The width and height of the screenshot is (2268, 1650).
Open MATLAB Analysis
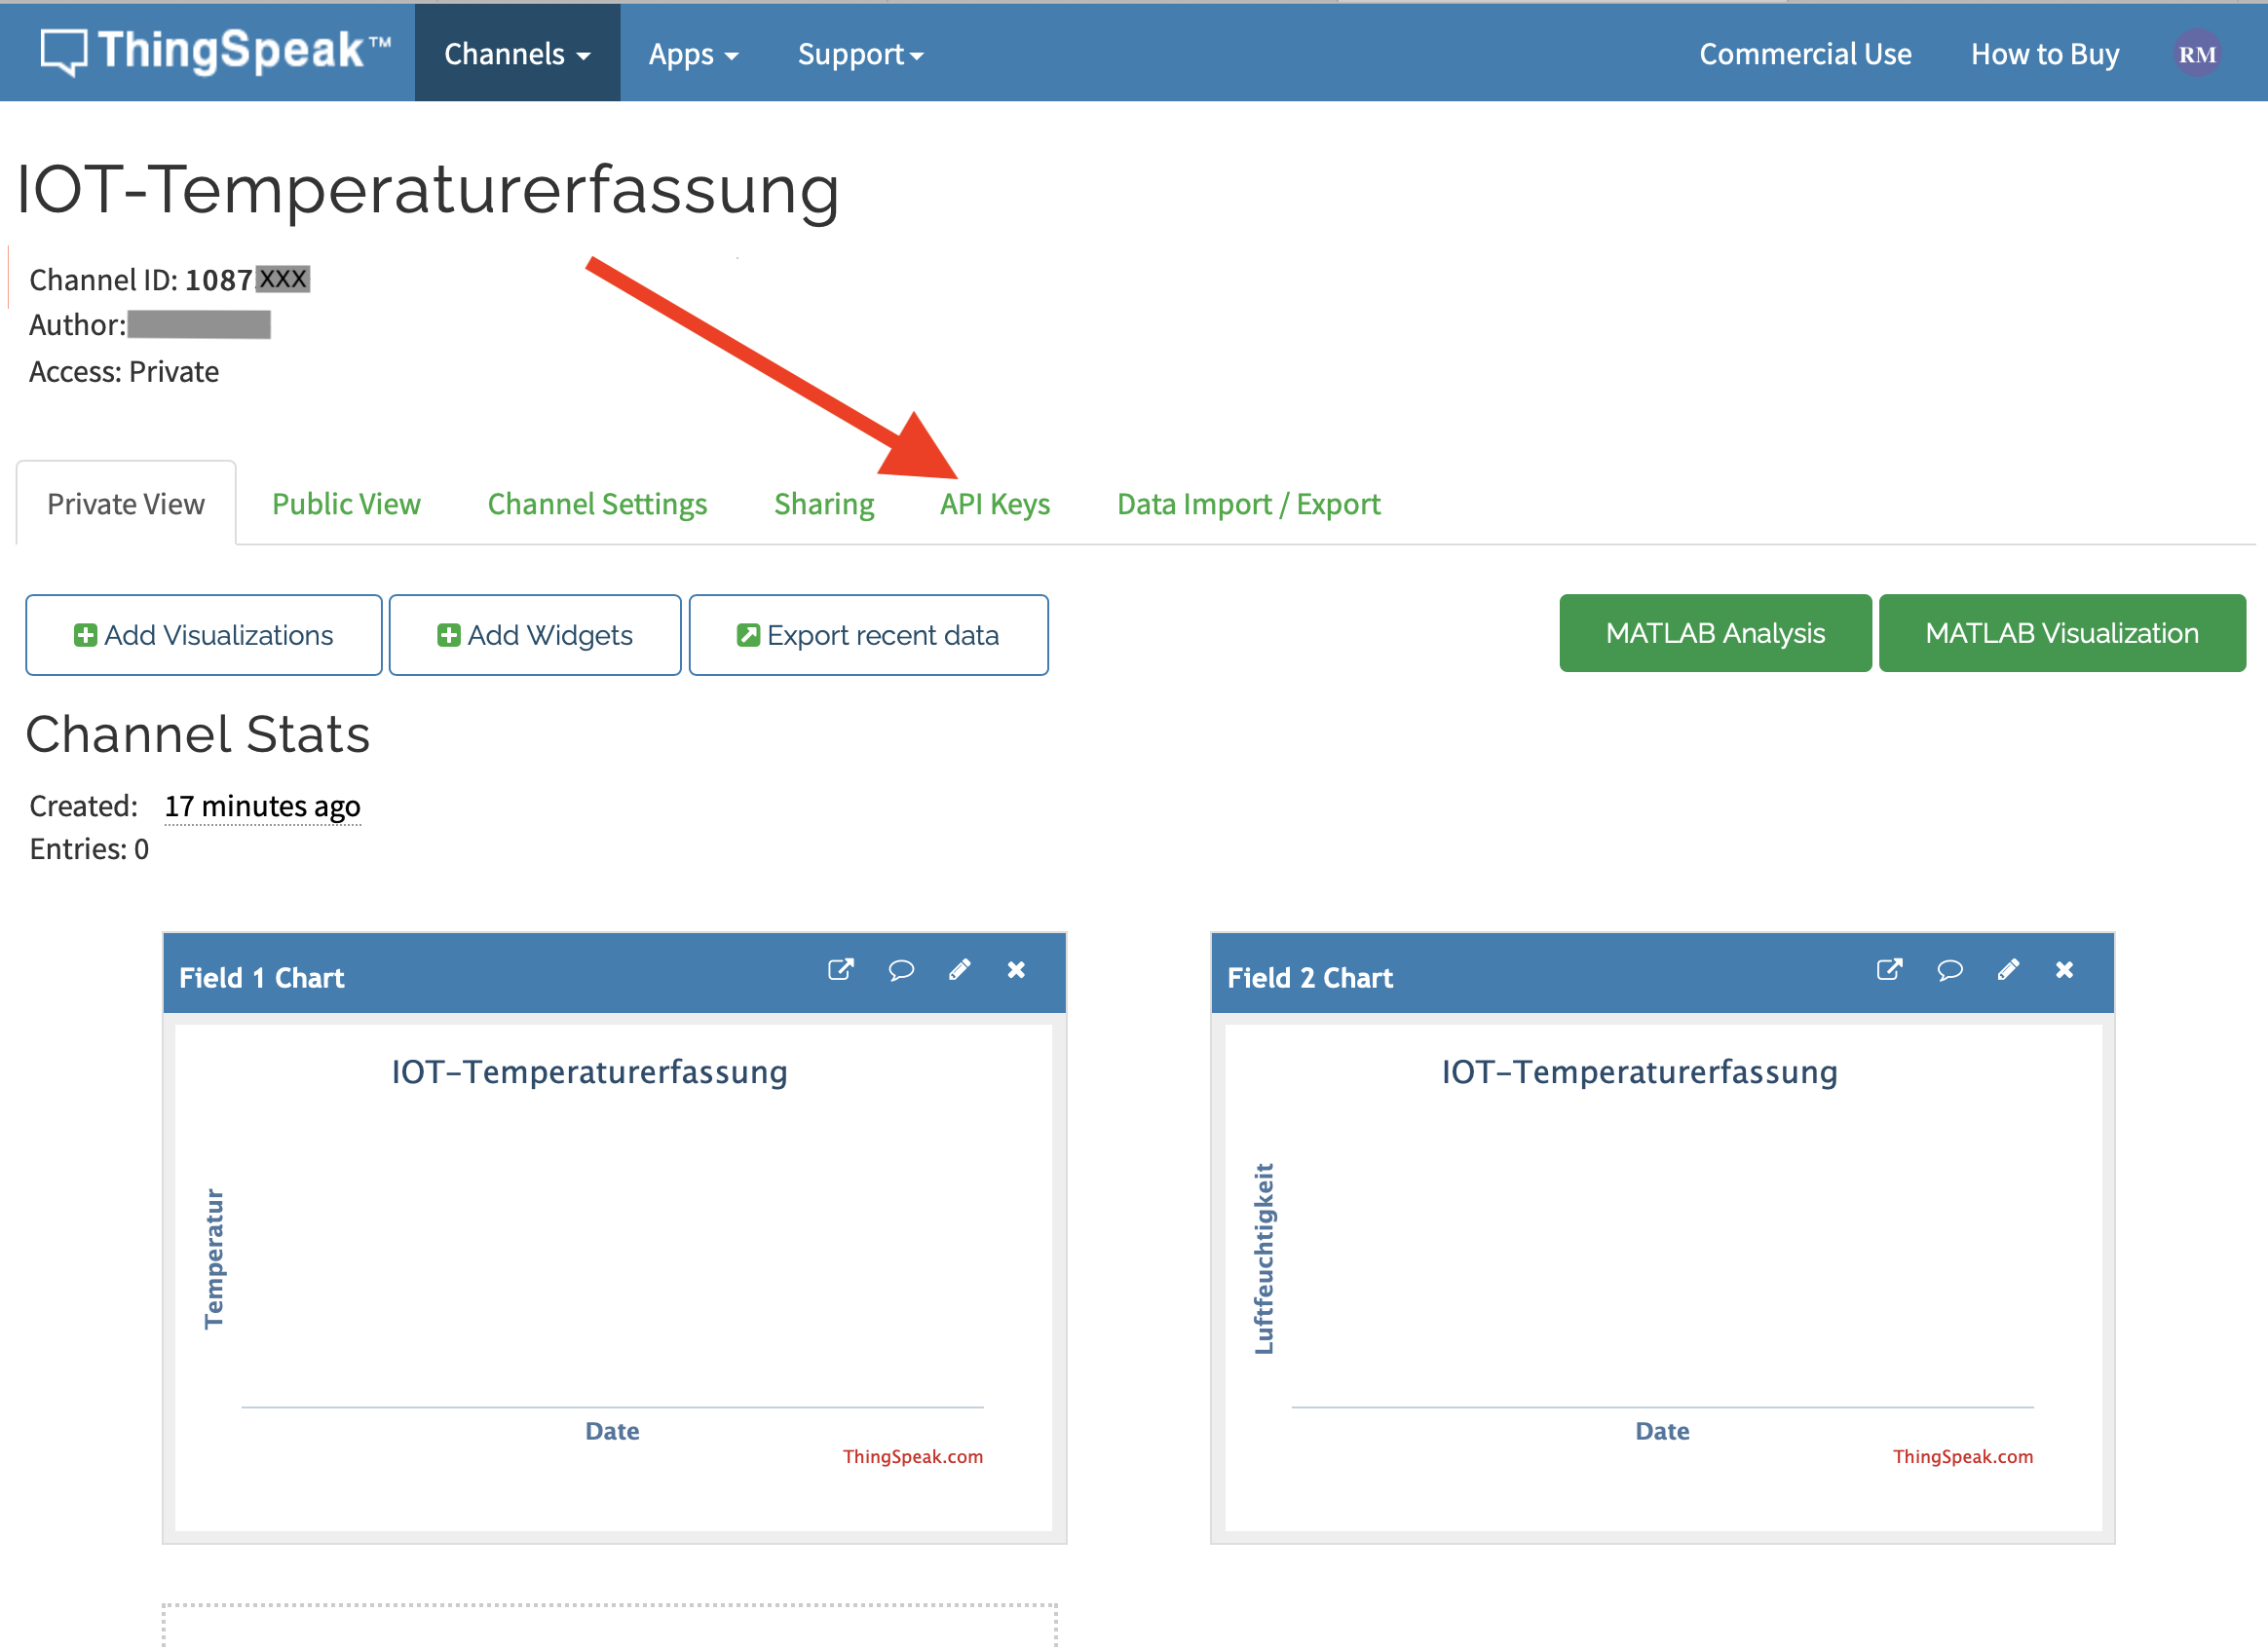[1714, 632]
